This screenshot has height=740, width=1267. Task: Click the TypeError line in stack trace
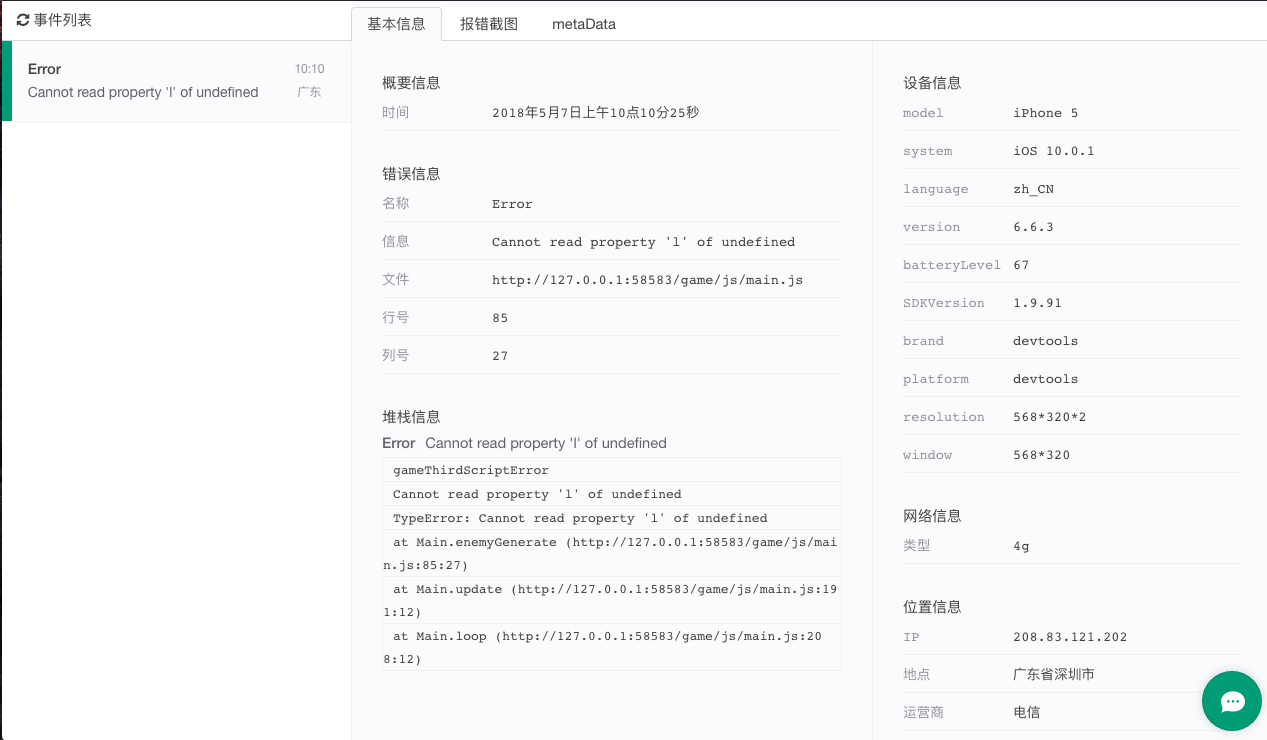pyautogui.click(x=580, y=518)
